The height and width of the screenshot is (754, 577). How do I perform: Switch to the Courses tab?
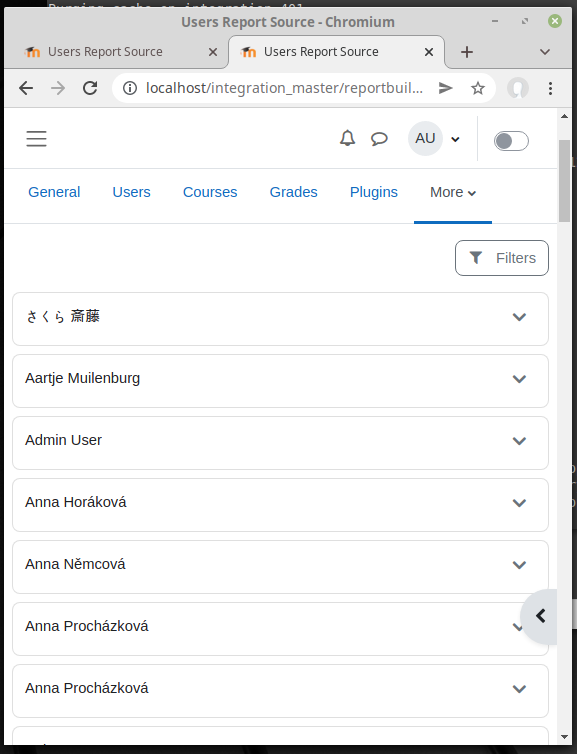pyautogui.click(x=210, y=192)
